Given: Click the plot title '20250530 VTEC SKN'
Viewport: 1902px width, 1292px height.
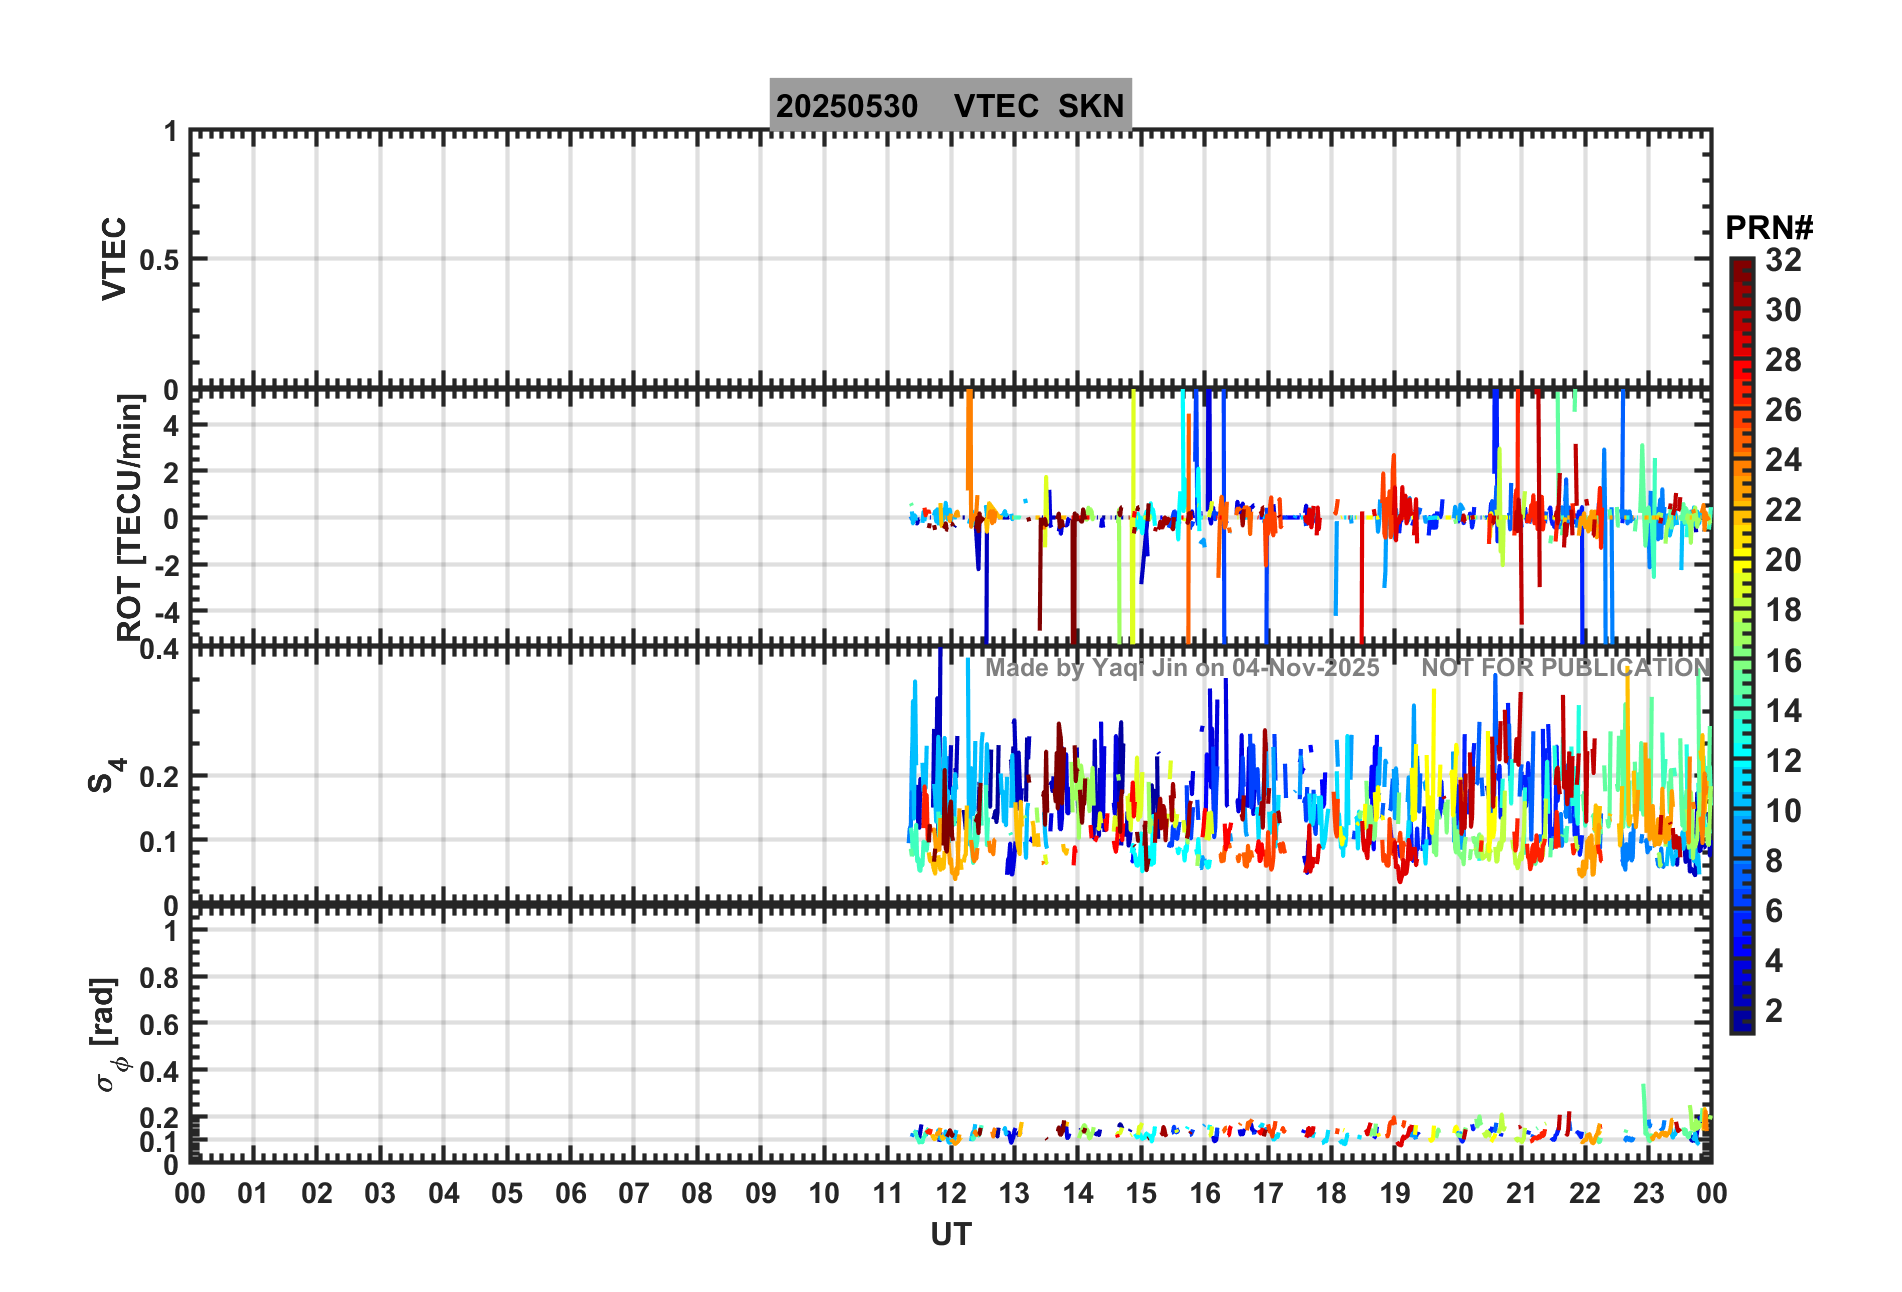Looking at the screenshot, I should coord(950,106).
